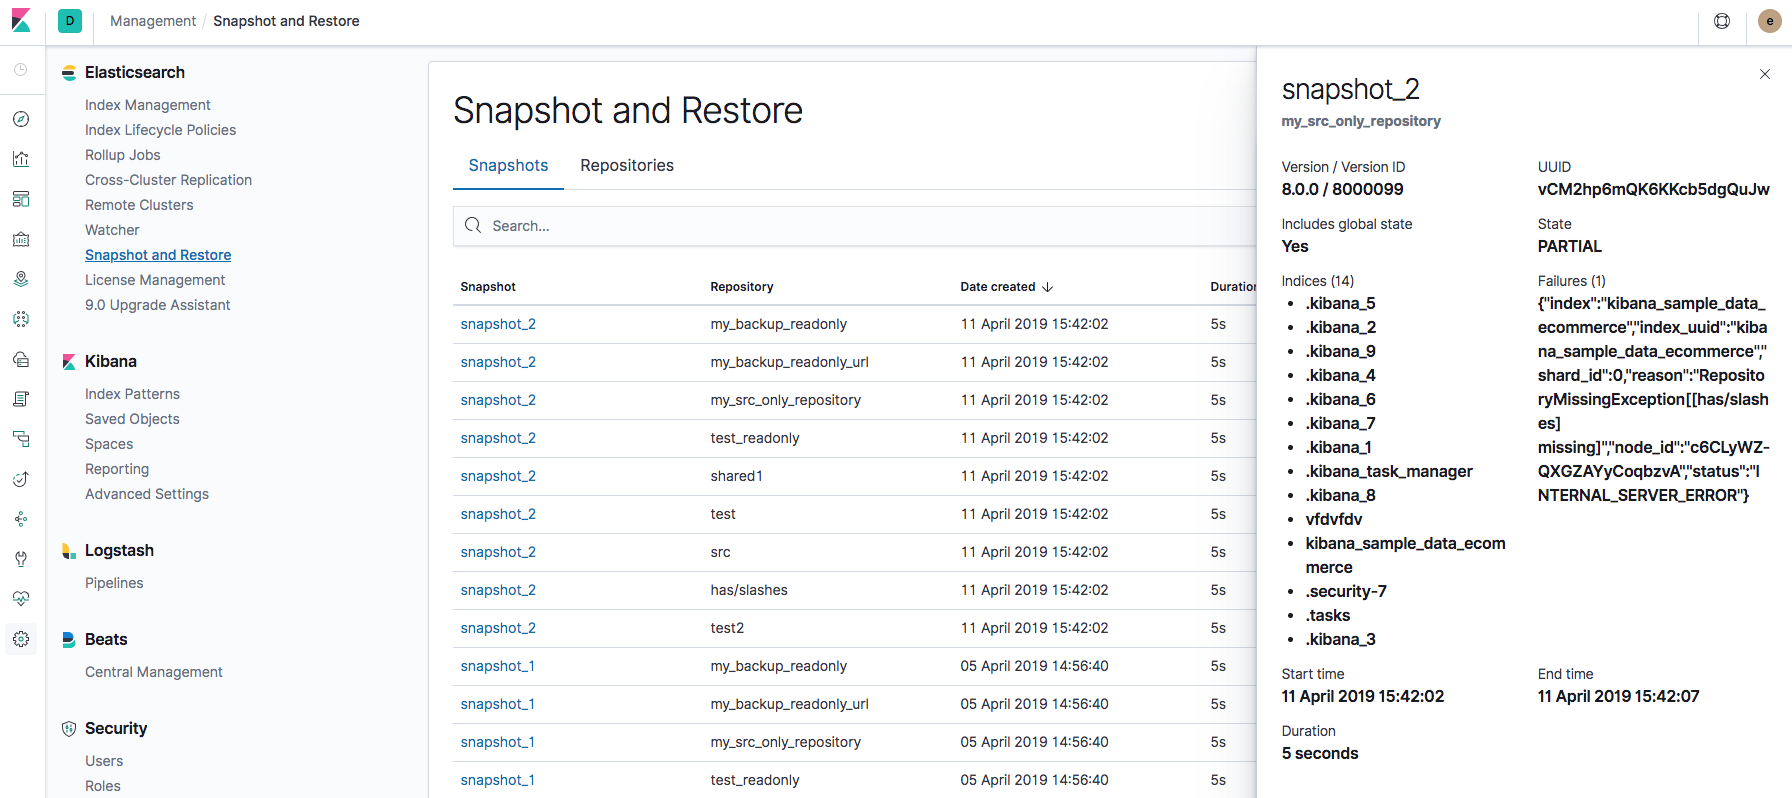1792x798 pixels.
Task: Click the Kibana logo in the top corner
Action: tap(21, 20)
